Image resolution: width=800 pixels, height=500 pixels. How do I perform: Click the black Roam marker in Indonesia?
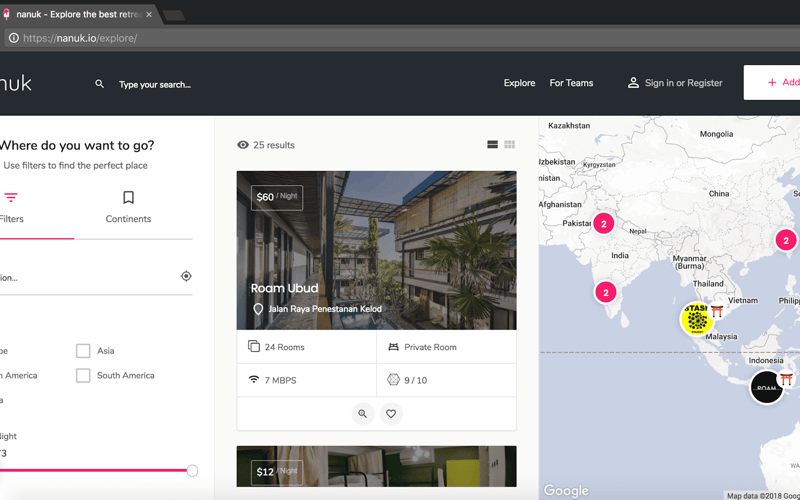tap(766, 387)
